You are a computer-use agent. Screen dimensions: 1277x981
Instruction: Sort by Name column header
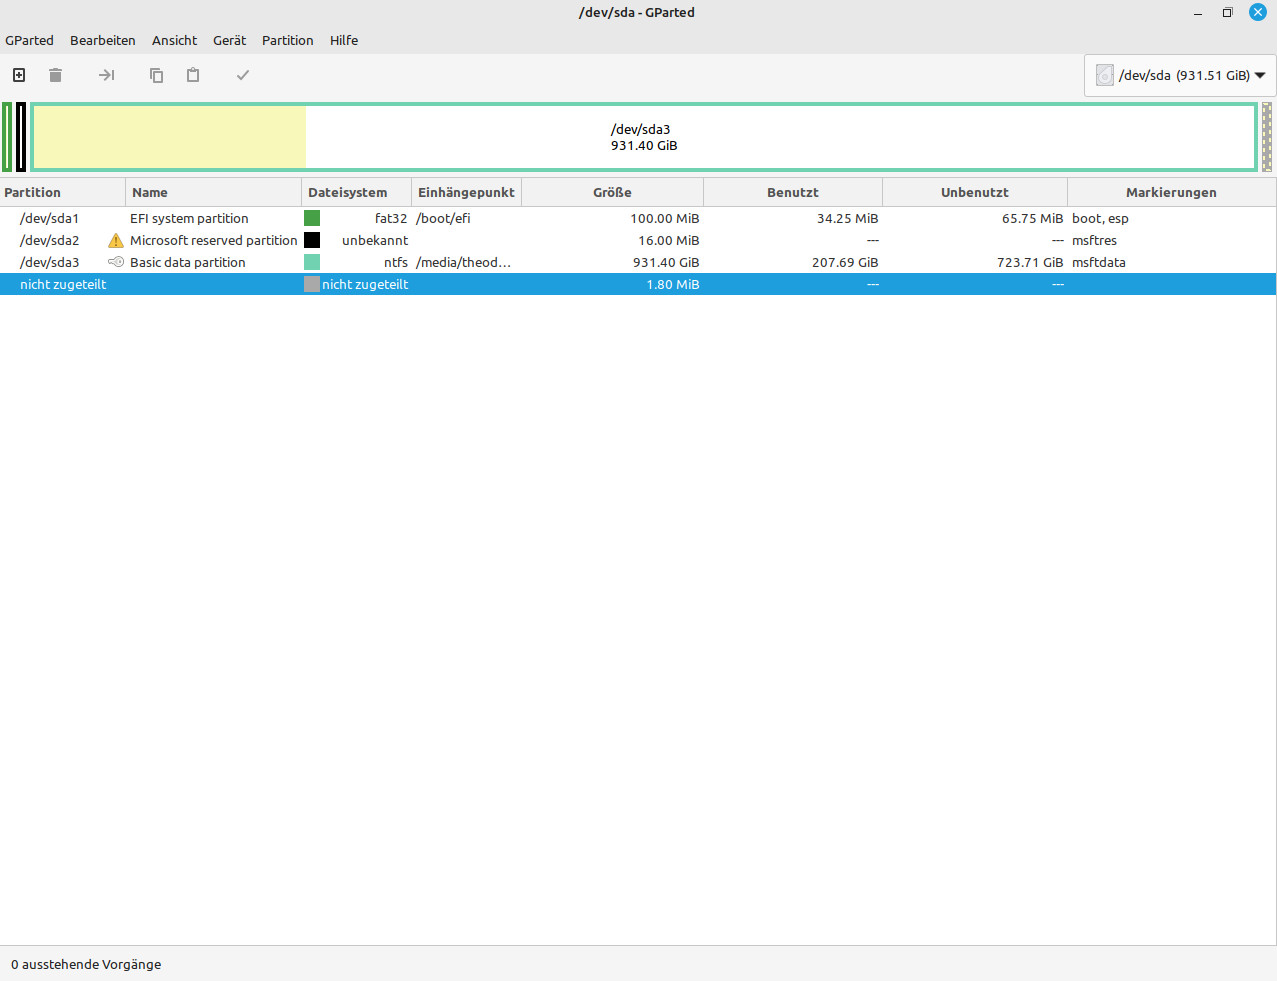coord(213,192)
